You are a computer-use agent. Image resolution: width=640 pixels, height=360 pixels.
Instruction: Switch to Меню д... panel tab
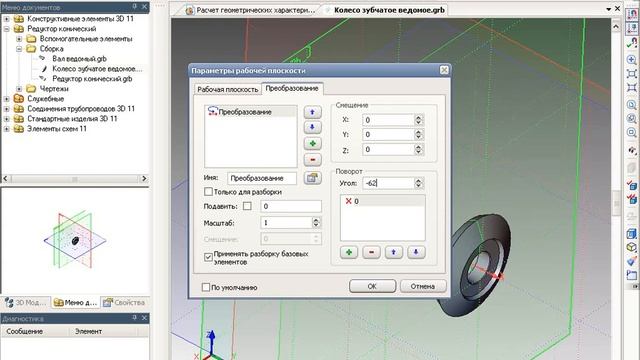(x=76, y=302)
